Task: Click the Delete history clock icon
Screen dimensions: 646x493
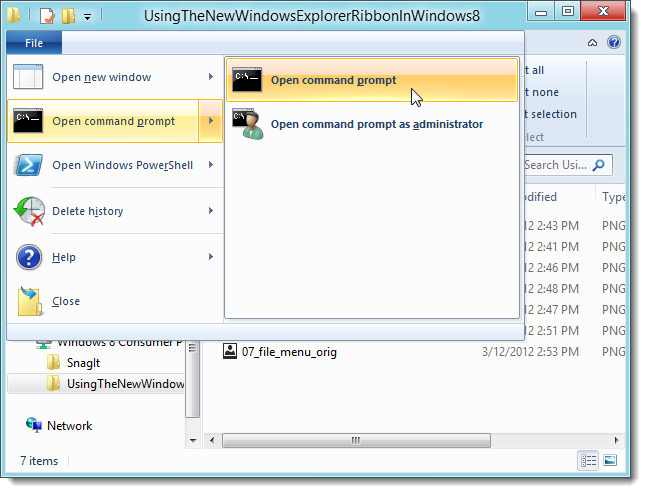Action: pos(29,211)
